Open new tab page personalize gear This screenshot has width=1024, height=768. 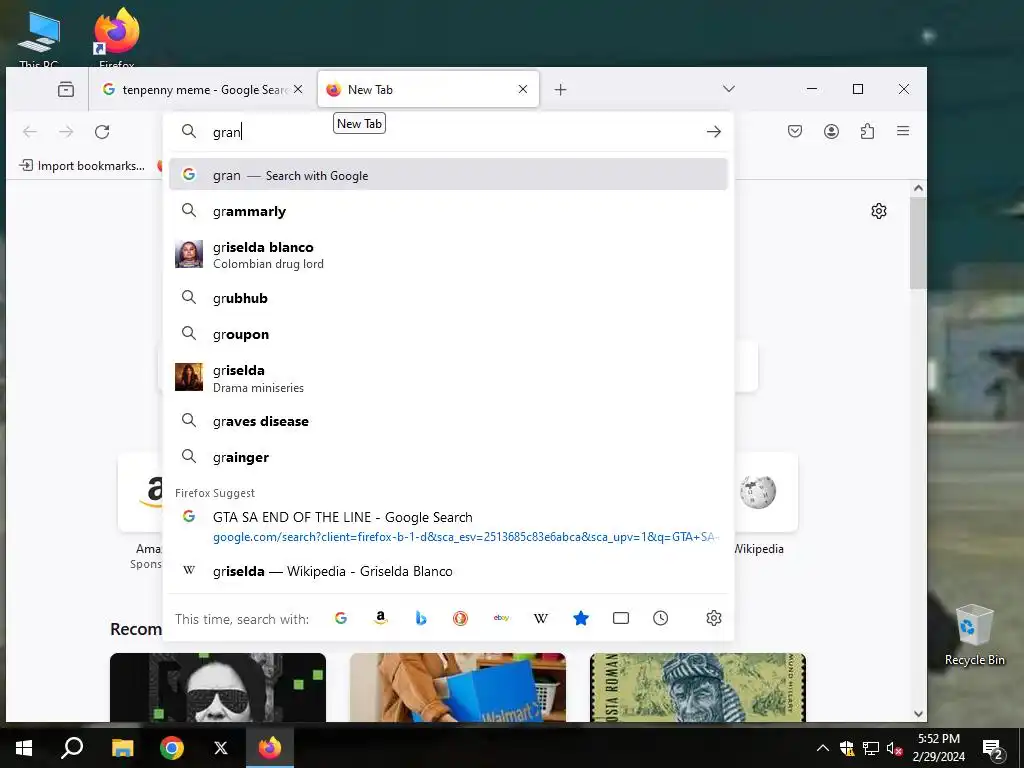pyautogui.click(x=879, y=211)
